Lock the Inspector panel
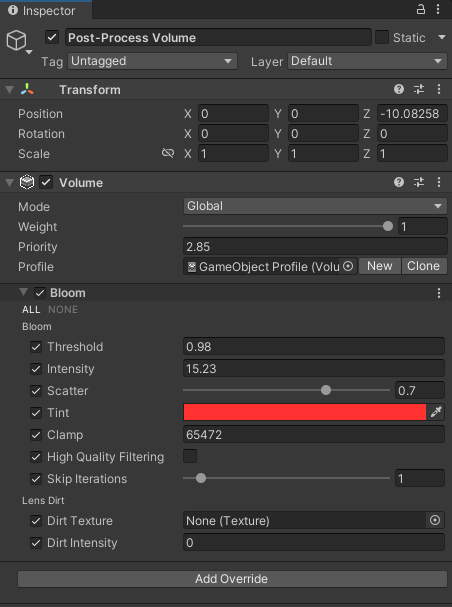 [421, 9]
